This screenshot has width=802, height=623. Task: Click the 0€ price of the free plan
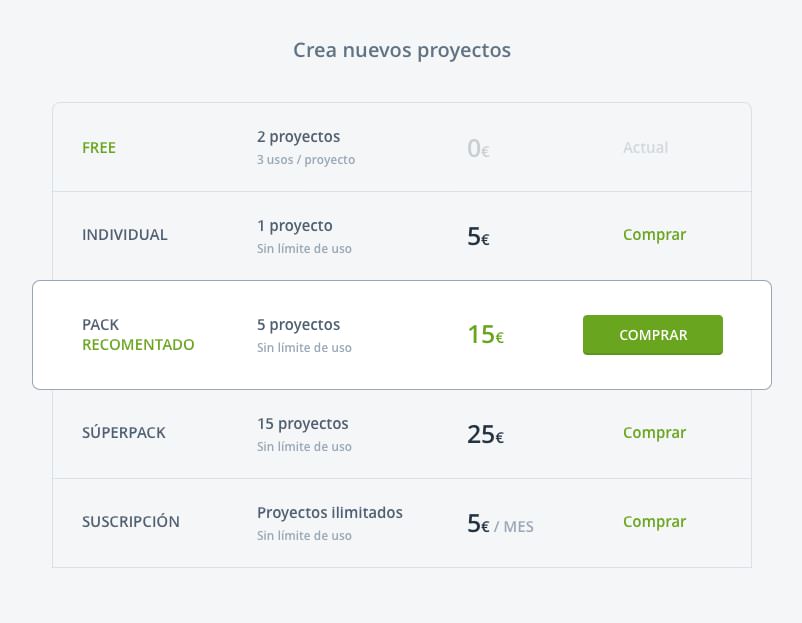pyautogui.click(x=478, y=149)
